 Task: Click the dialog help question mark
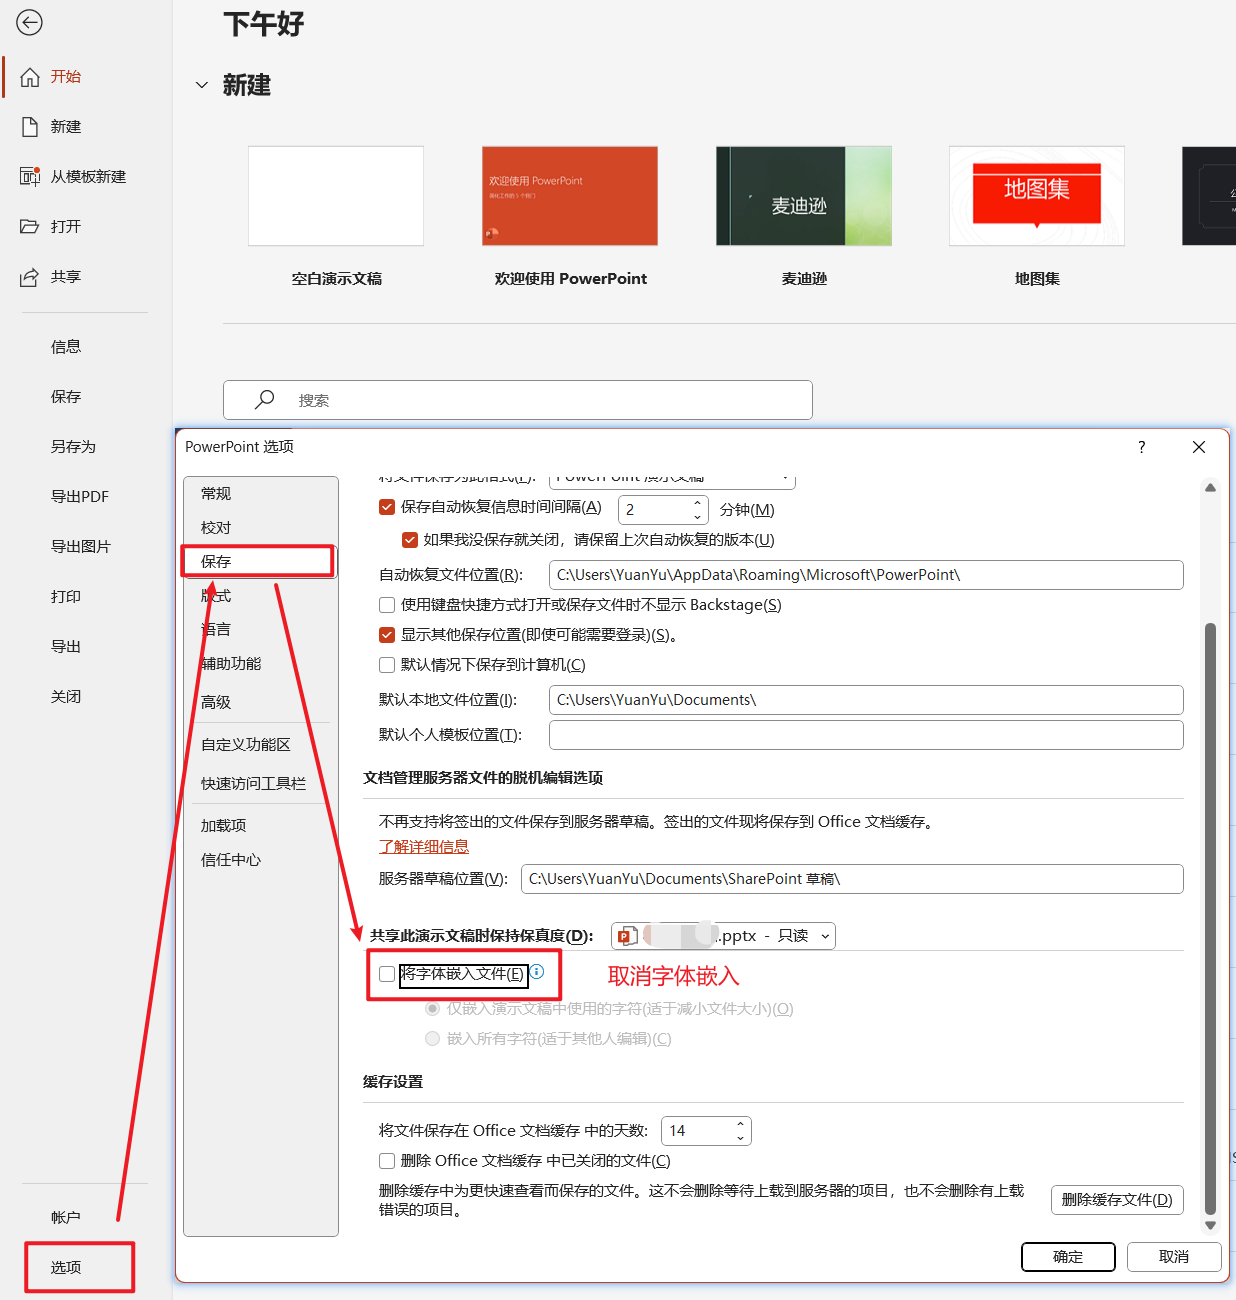coord(1141,447)
